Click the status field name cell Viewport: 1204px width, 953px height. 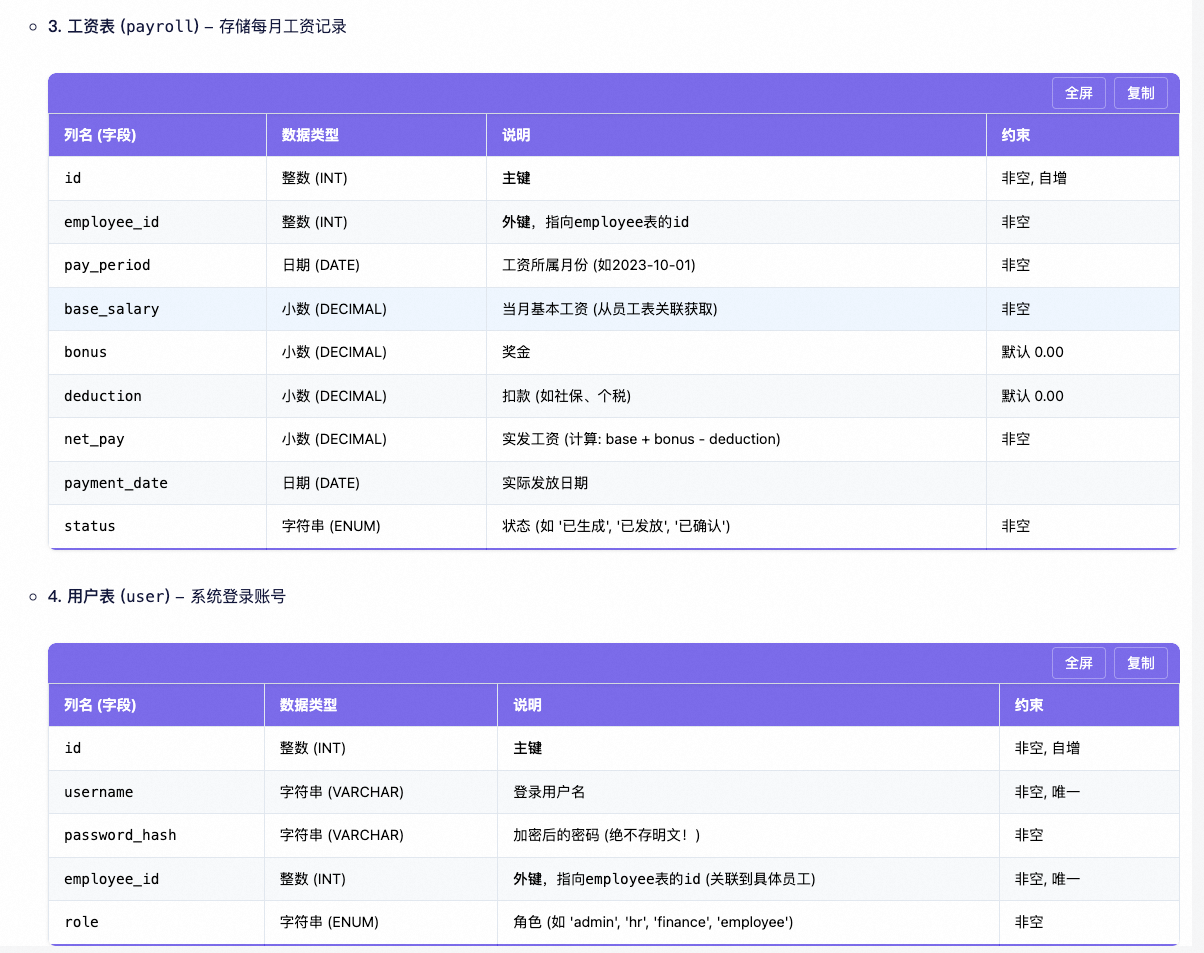click(157, 526)
